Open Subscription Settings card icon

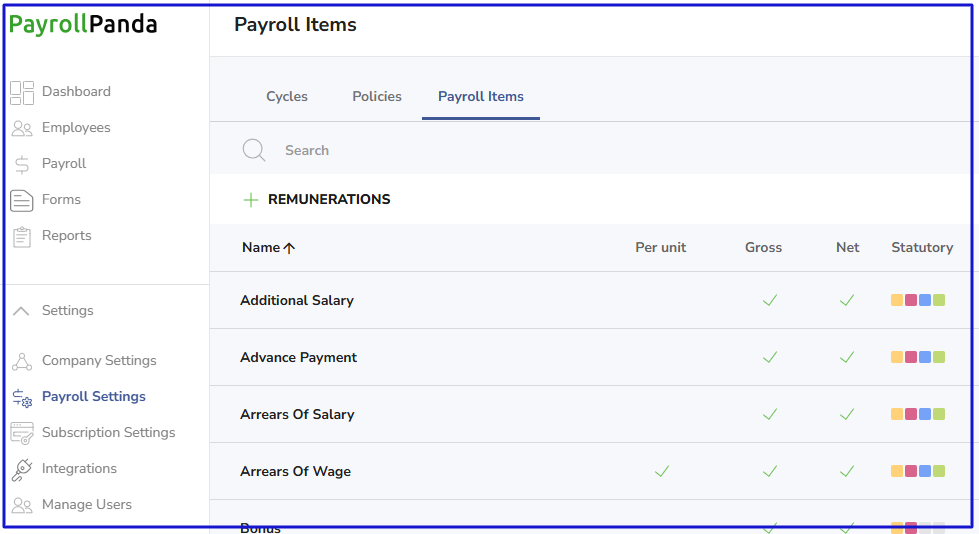[x=22, y=433]
